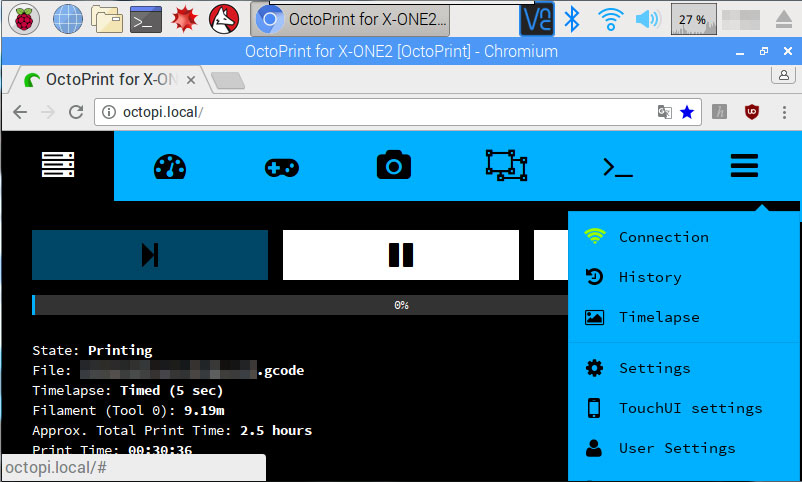Click the partially hidden cancel button
Screen dimensions: 802x482
pyautogui.click(x=551, y=255)
